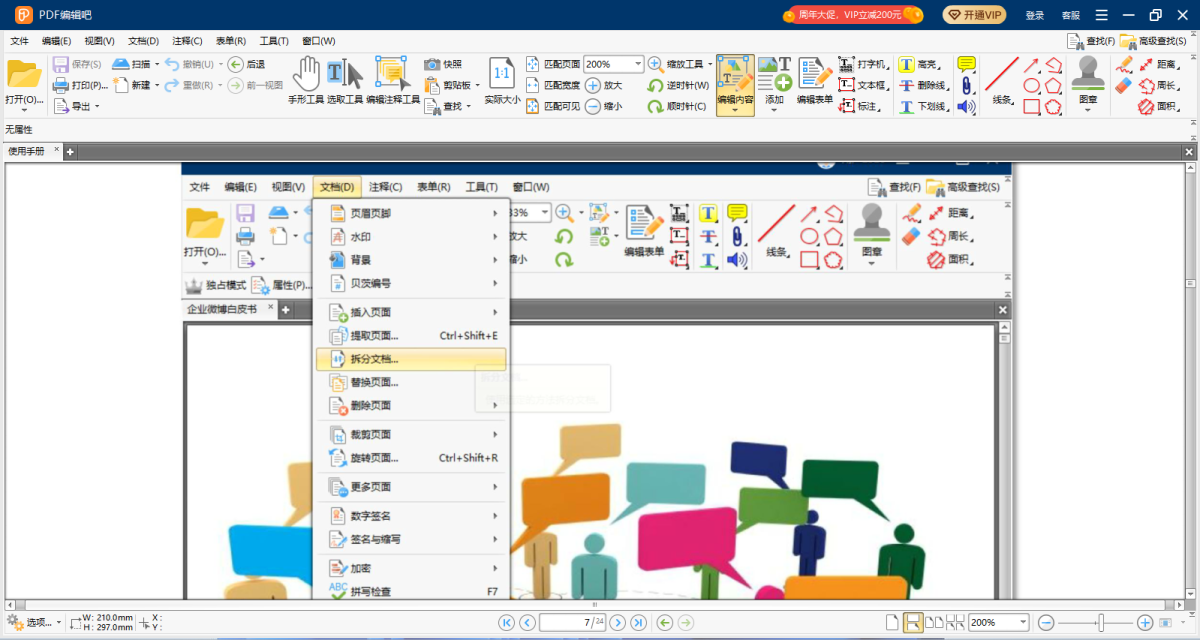Click the Snapshot camera icon (快照)

click(433, 64)
